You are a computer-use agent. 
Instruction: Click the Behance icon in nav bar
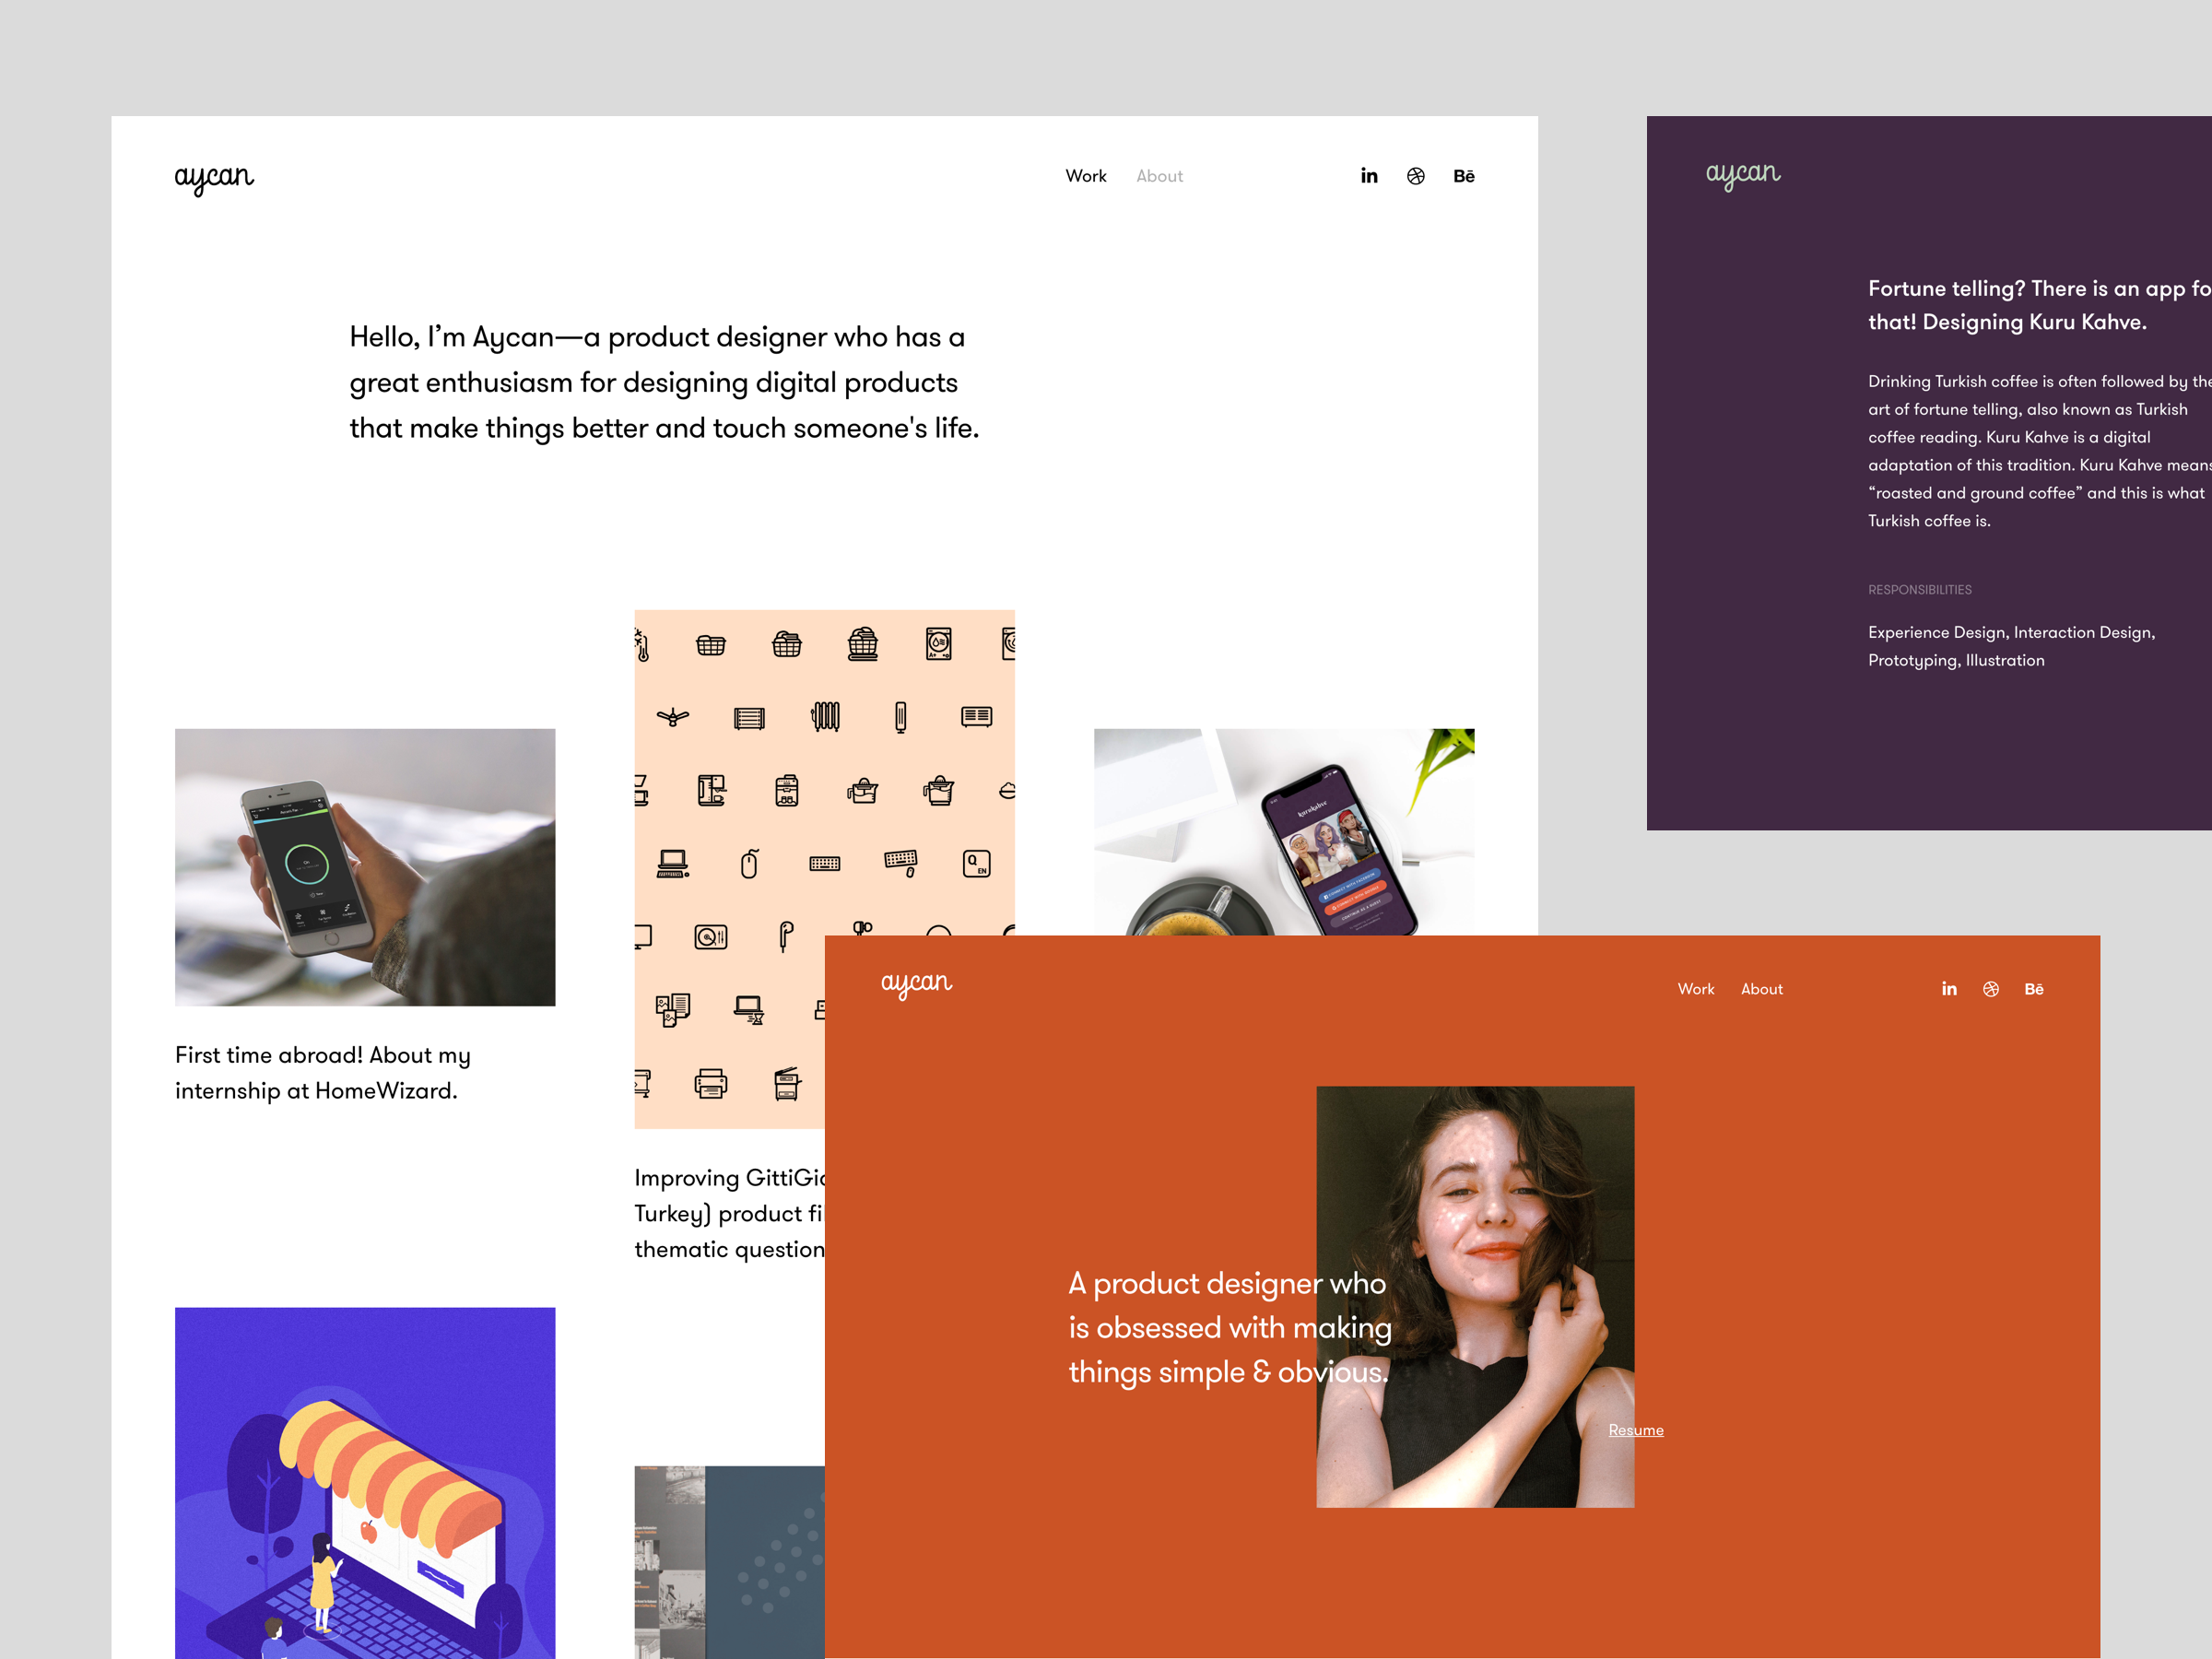[1466, 176]
